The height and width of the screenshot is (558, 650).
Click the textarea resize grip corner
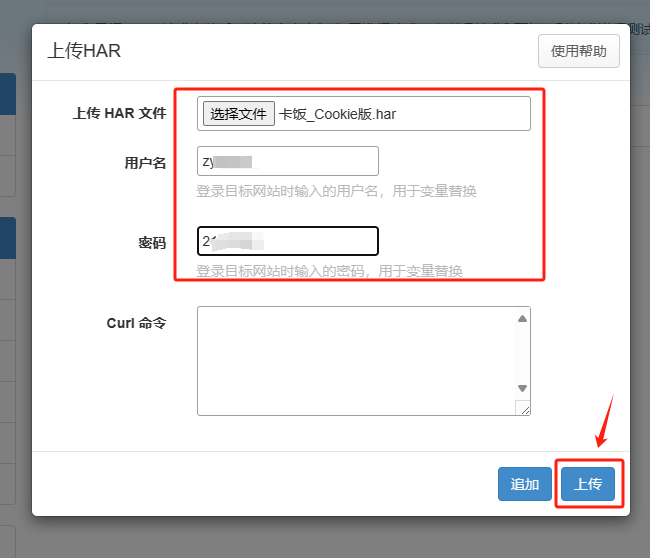tap(522, 407)
